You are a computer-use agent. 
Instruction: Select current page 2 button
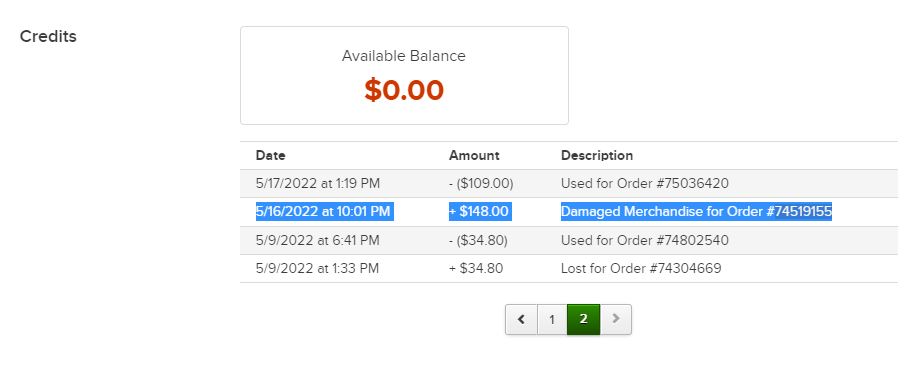(583, 320)
